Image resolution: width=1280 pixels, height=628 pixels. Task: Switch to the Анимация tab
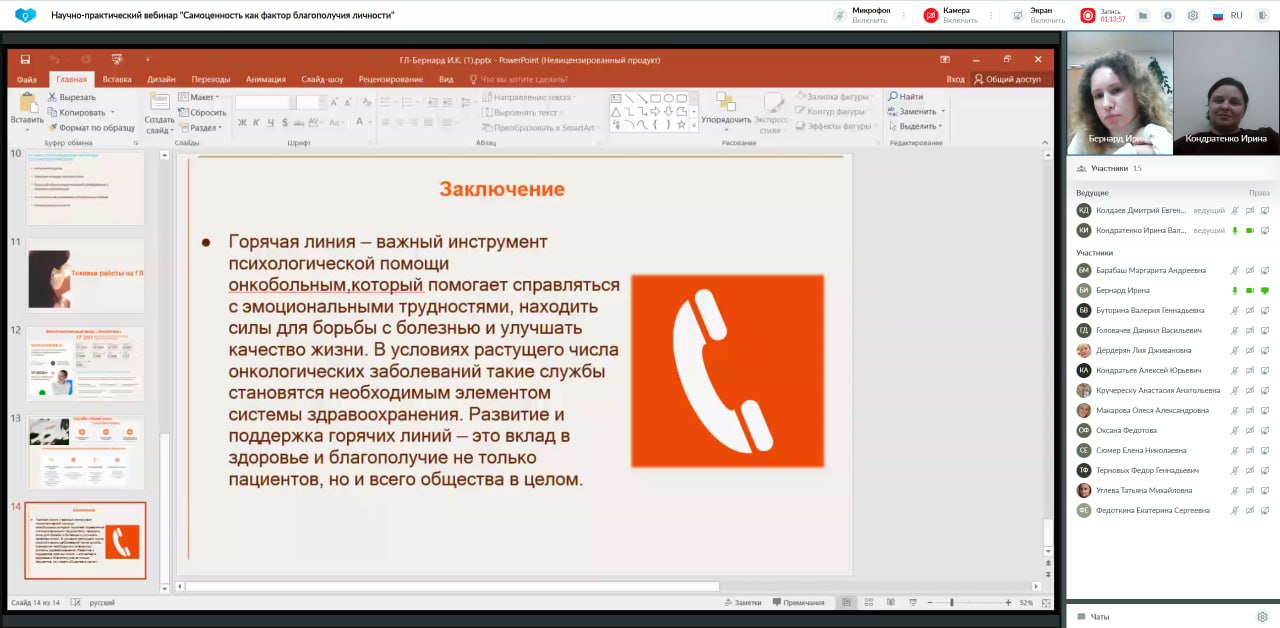[x=265, y=79]
